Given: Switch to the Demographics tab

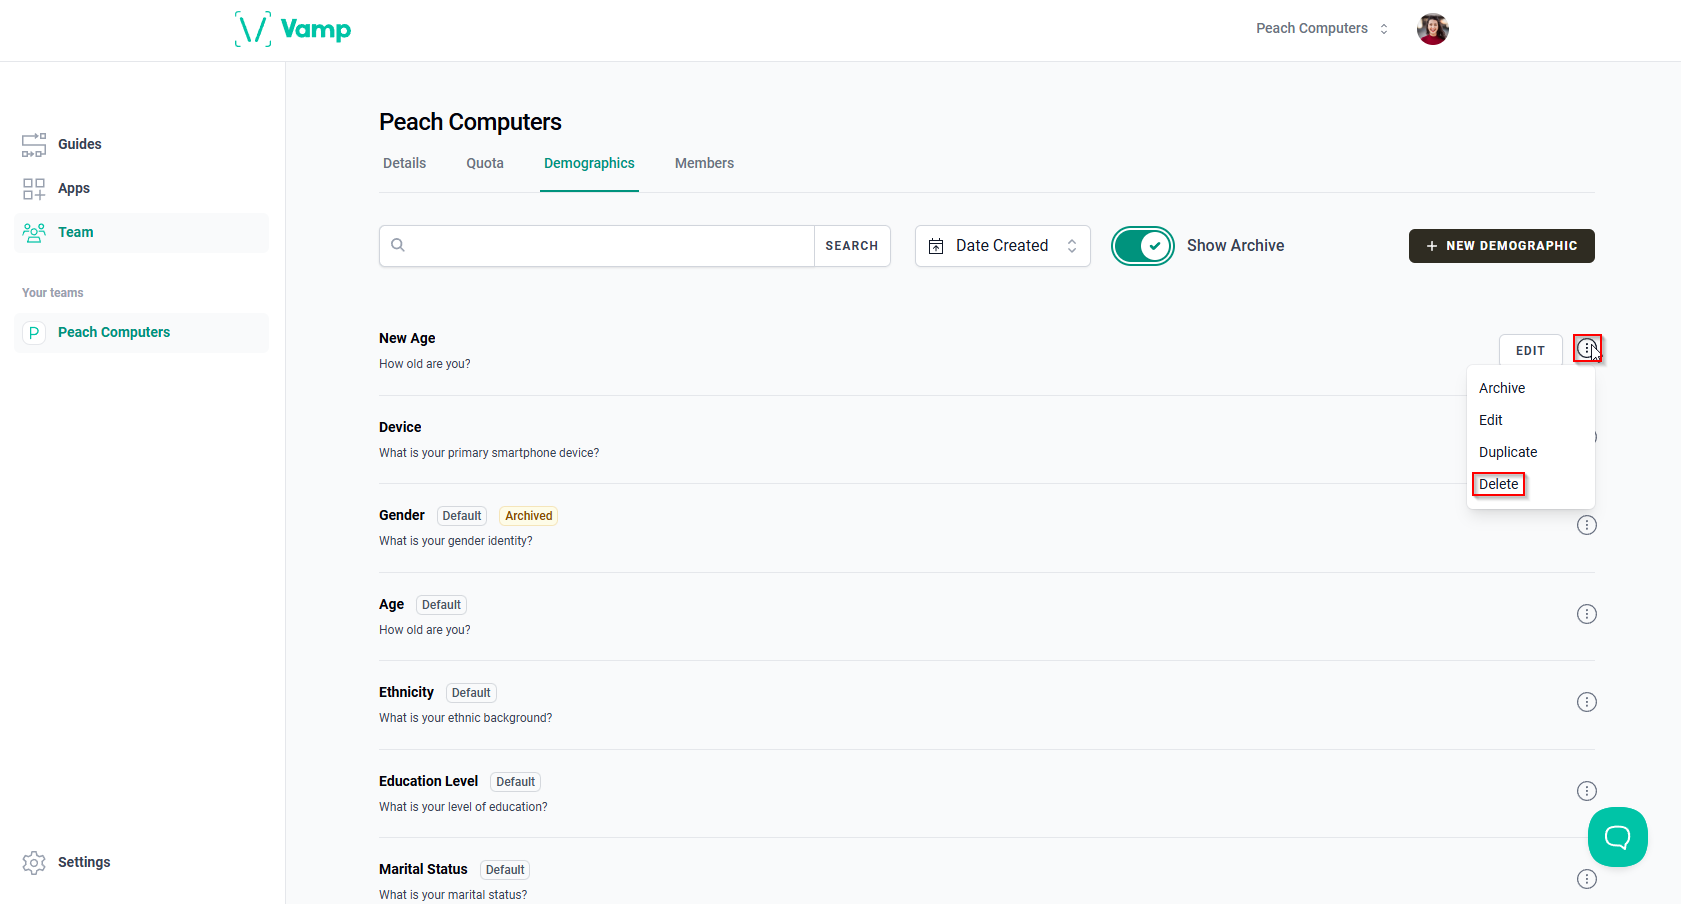Looking at the screenshot, I should click(x=589, y=163).
